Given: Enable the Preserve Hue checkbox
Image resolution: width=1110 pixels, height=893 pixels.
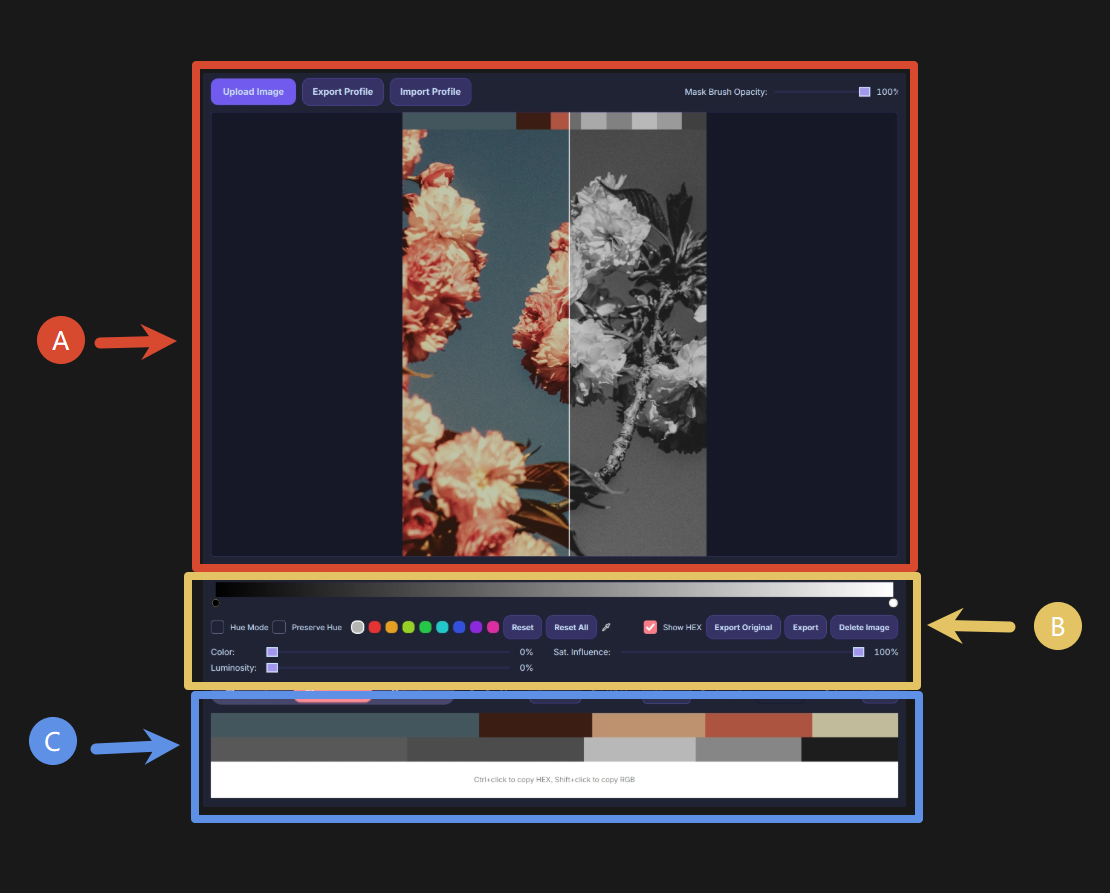Looking at the screenshot, I should tap(280, 627).
